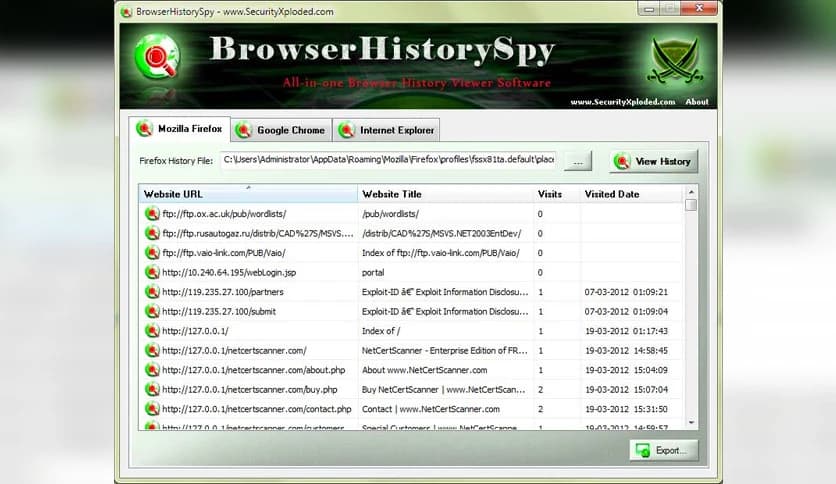The width and height of the screenshot is (836, 484).
Task: Sort by Visits column header
Action: coord(557,194)
